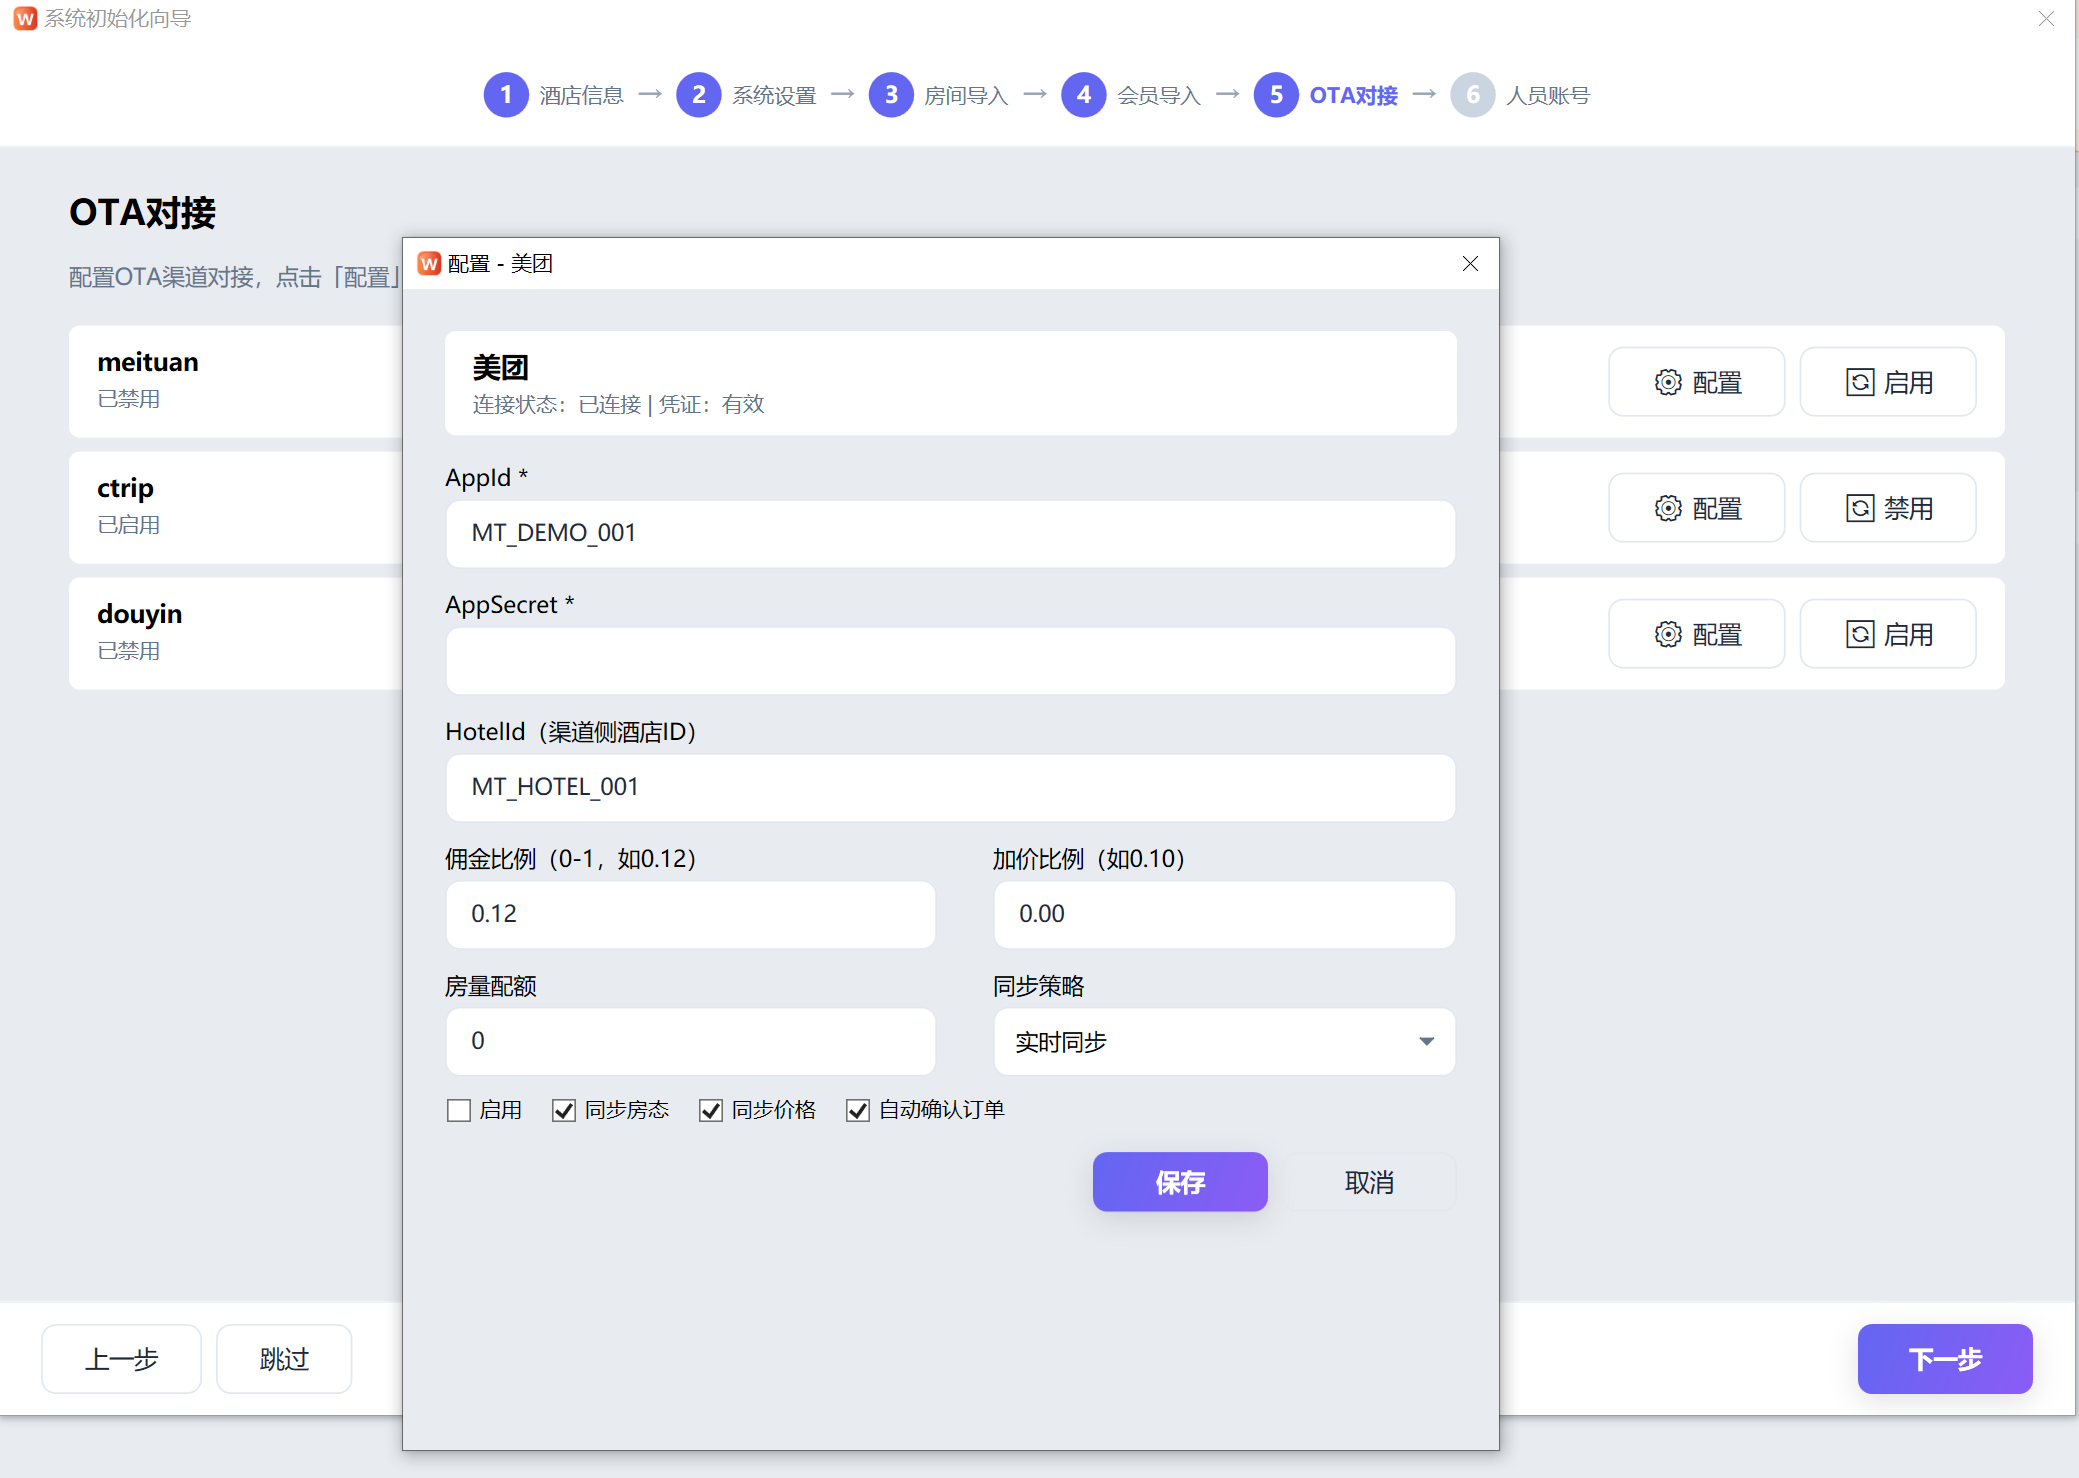The height and width of the screenshot is (1478, 2079).
Task: Click the gear icon in meituan's 配置 button
Action: point(1668,382)
